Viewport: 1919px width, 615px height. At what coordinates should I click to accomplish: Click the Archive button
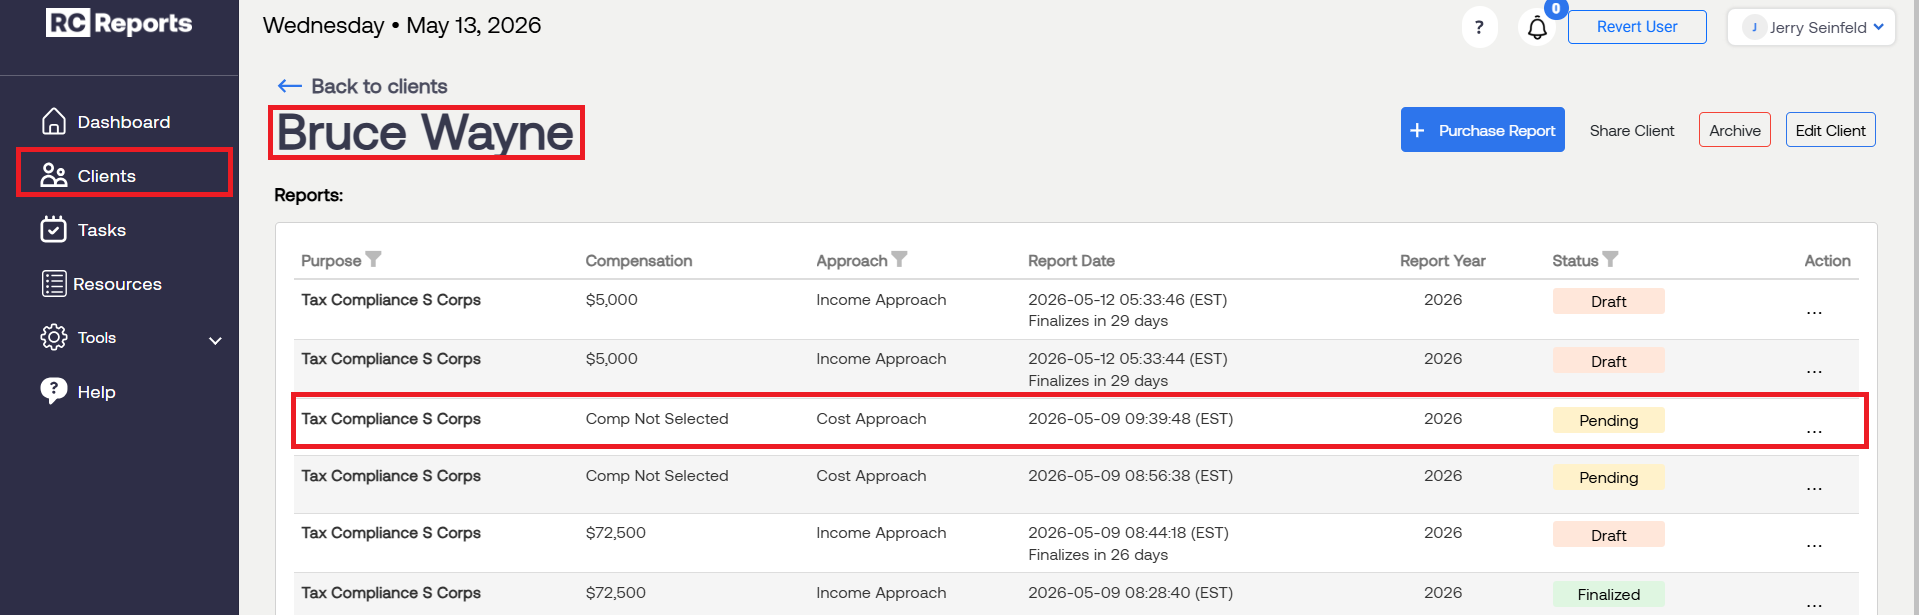pyautogui.click(x=1735, y=130)
